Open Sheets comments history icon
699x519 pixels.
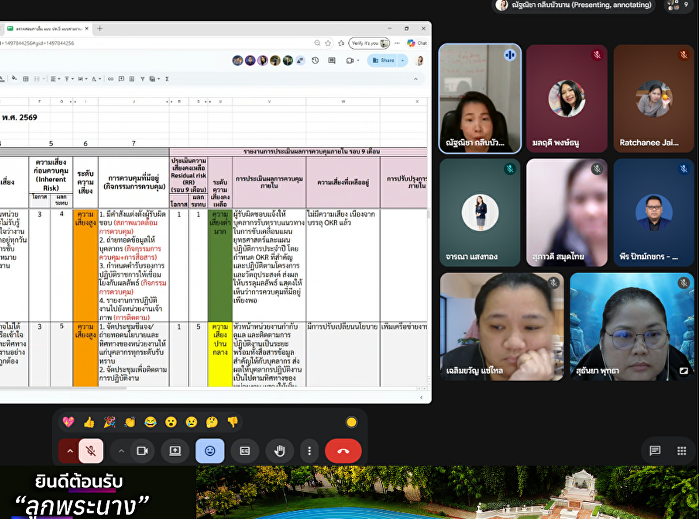[x=332, y=60]
